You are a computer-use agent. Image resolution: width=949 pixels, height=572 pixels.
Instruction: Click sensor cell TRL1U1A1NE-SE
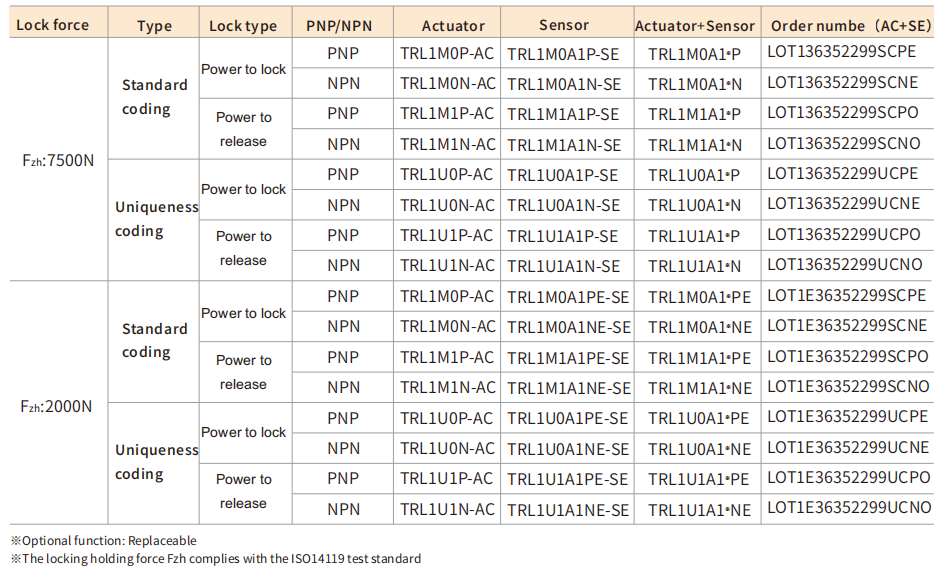[568, 510]
